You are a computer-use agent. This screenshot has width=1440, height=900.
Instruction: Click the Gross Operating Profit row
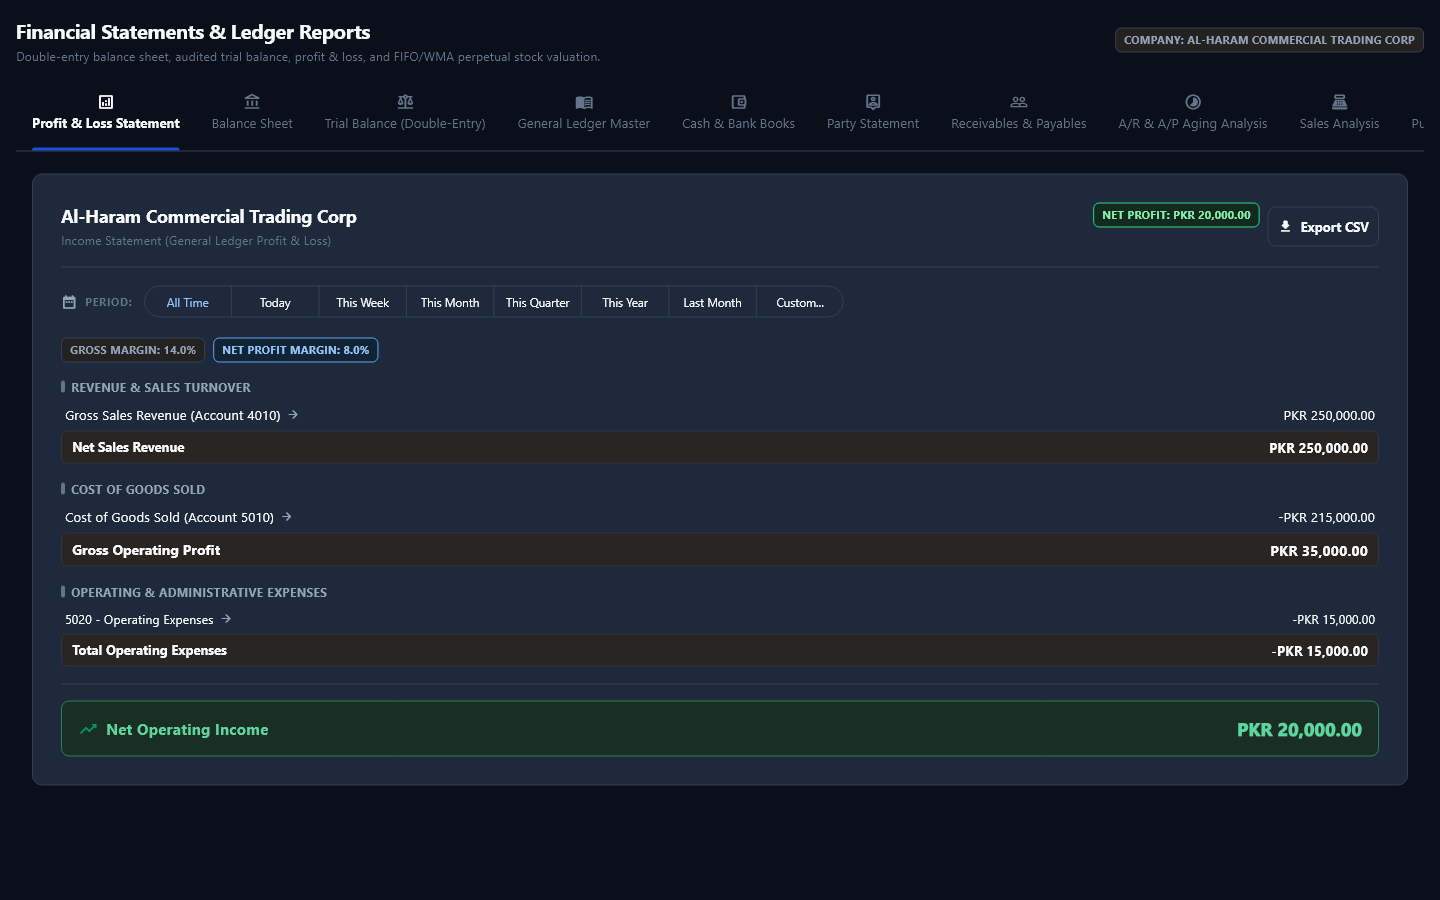[x=720, y=550]
